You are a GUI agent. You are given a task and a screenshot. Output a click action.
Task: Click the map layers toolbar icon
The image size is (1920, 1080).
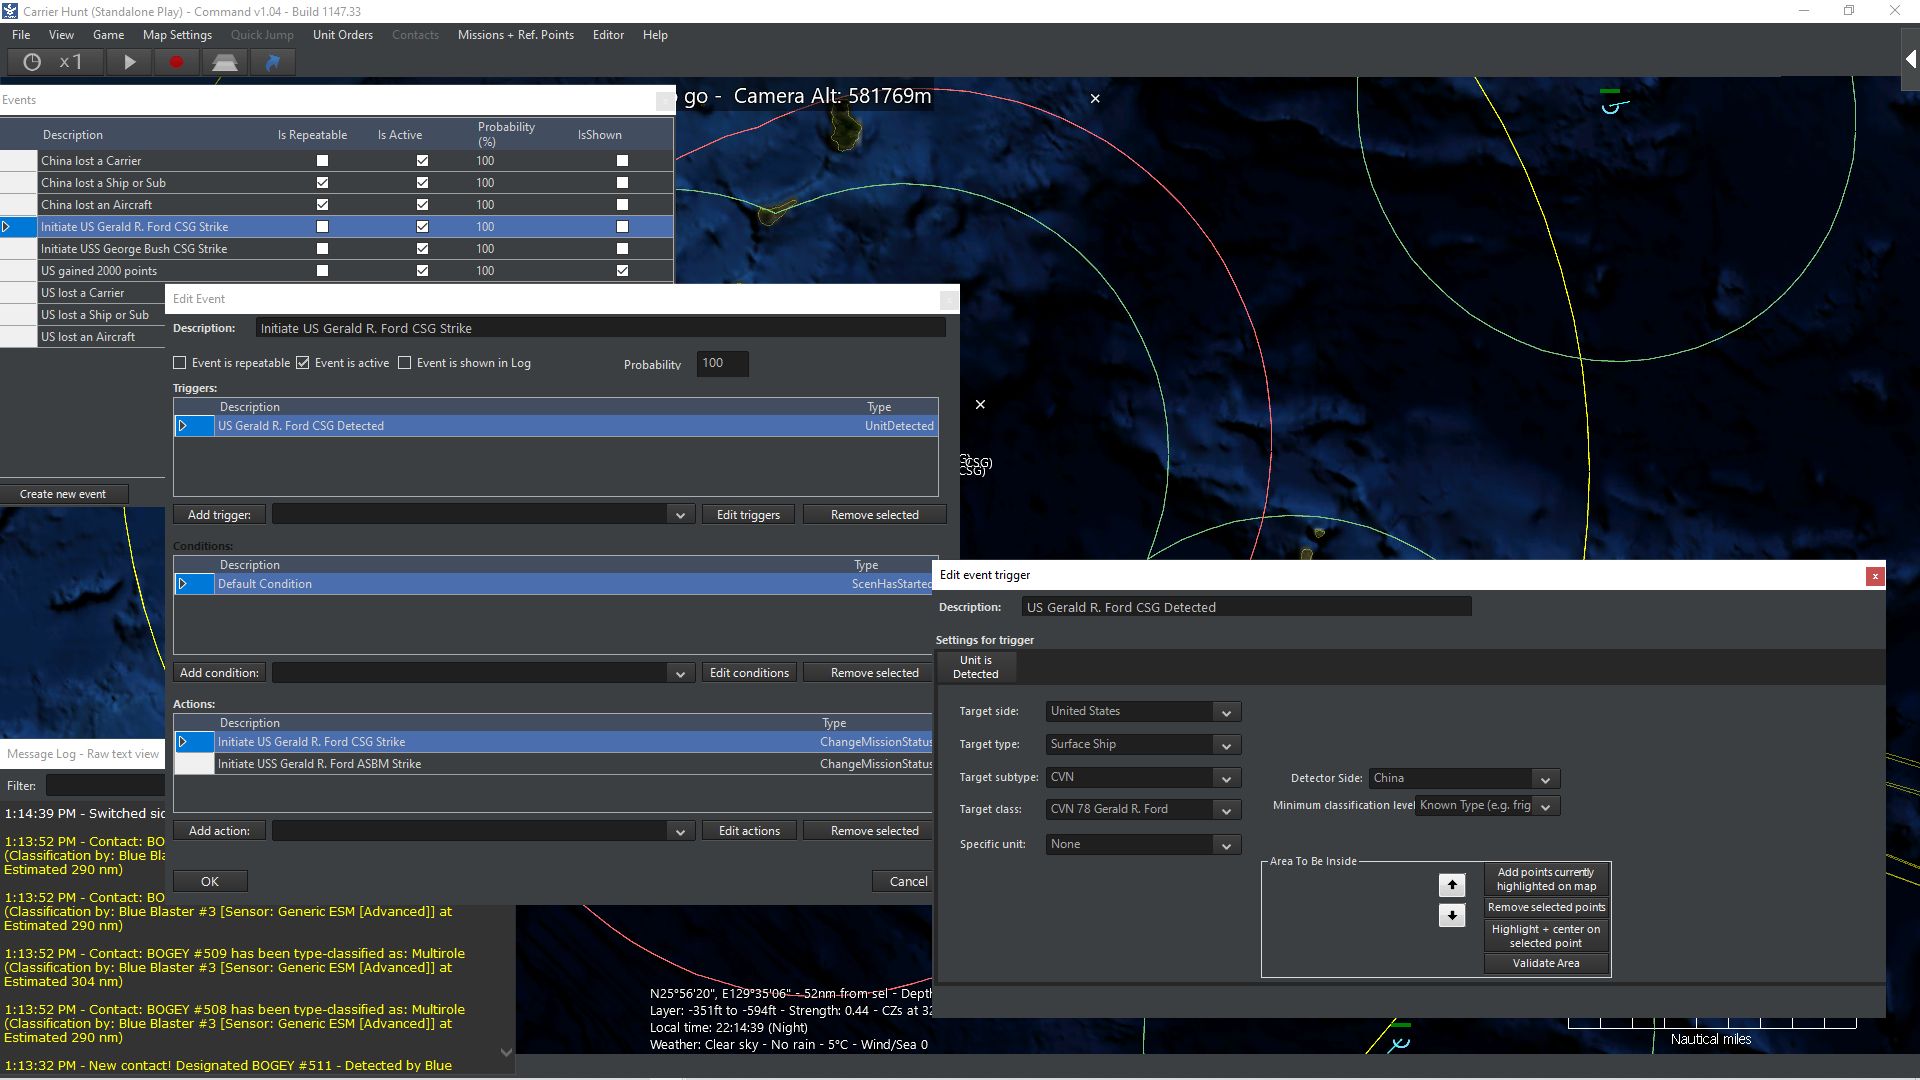[x=224, y=62]
